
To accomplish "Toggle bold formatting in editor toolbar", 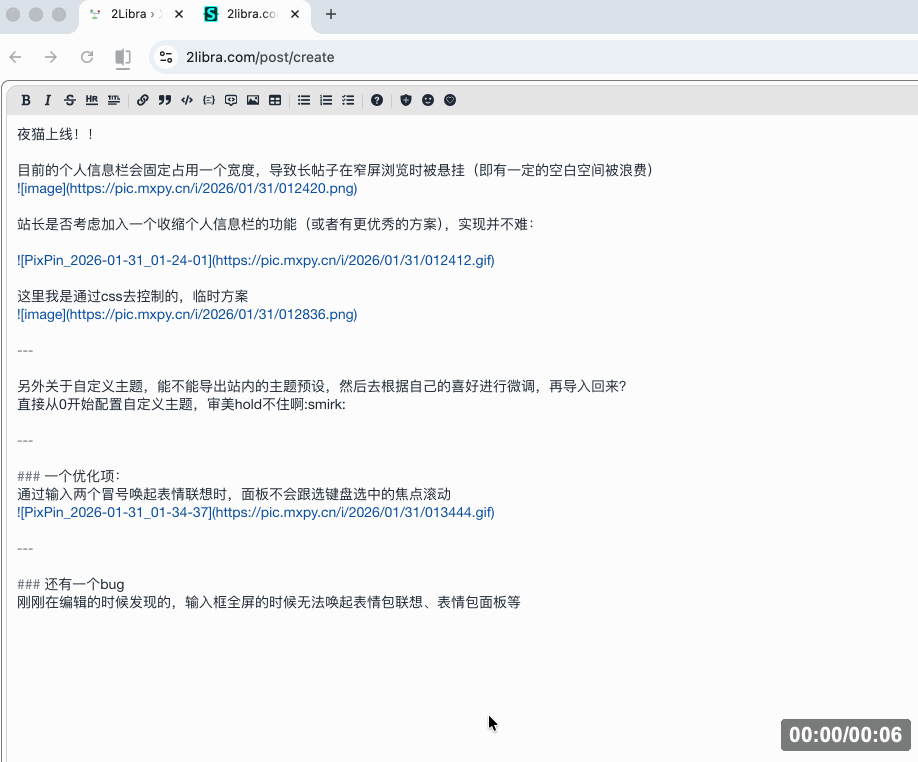I will (x=26, y=100).
